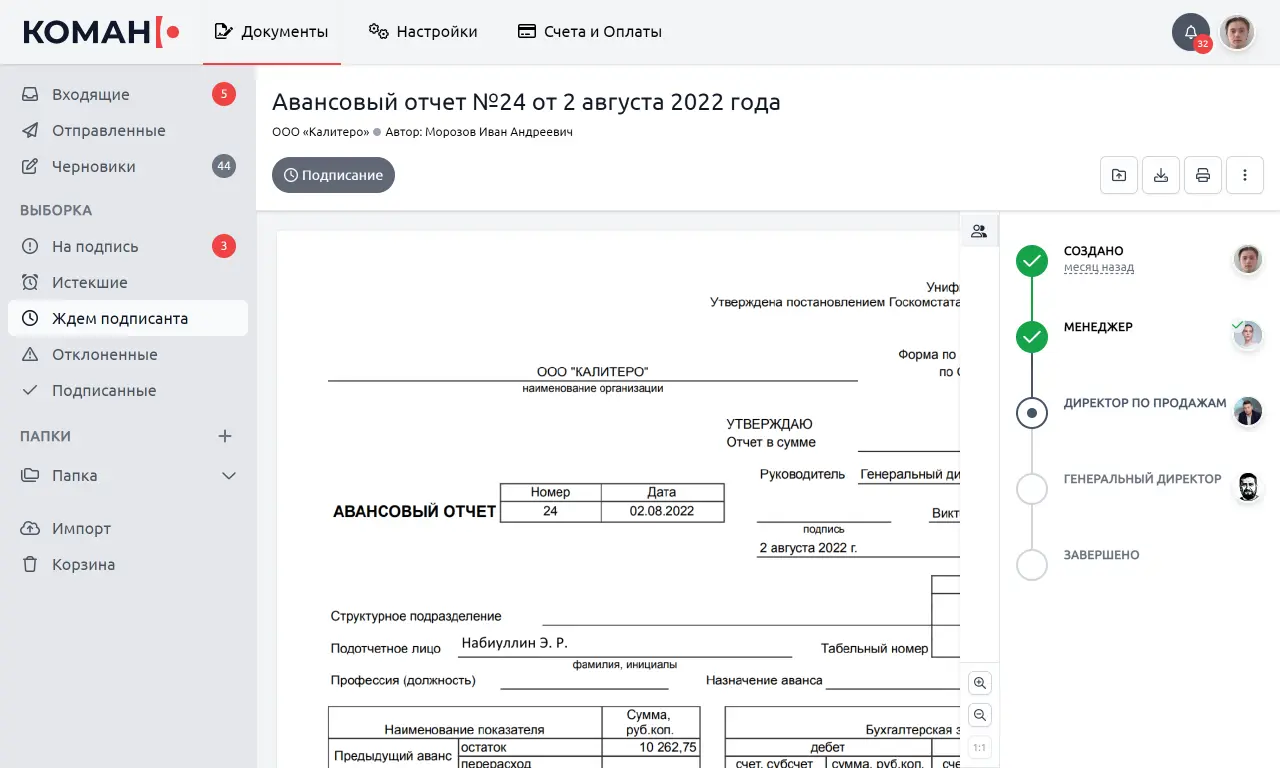Open Истекшие selection
Viewport: 1280px width, 768px height.
click(x=128, y=282)
